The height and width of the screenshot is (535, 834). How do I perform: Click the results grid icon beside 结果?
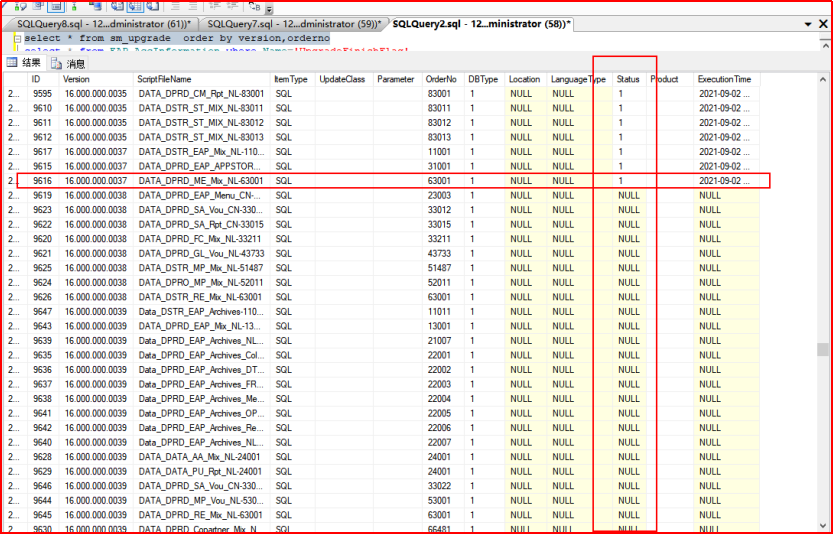[x=12, y=63]
